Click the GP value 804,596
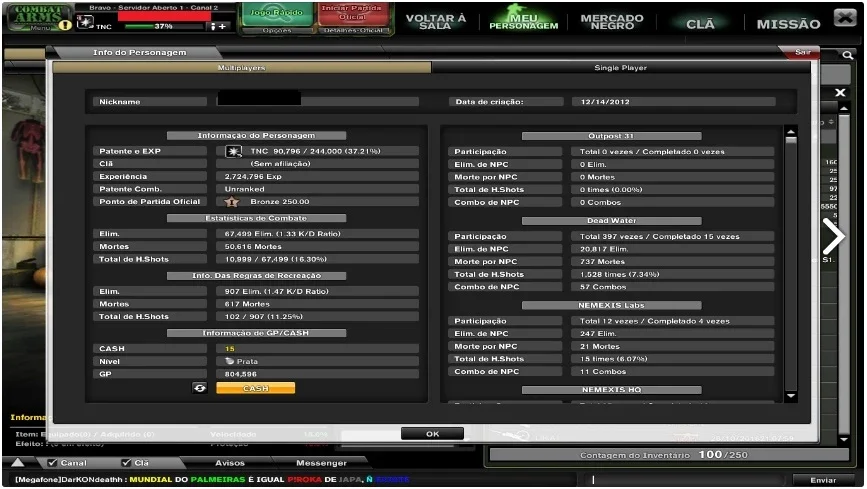This screenshot has height=489, width=867. coord(241,374)
